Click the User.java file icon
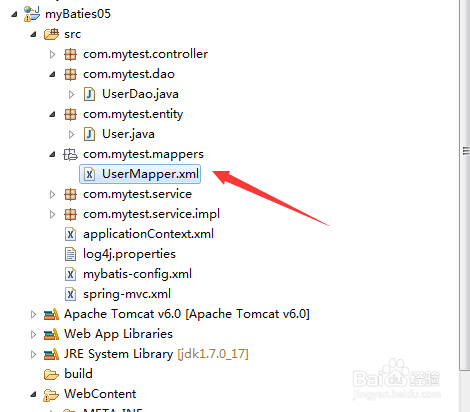 [89, 134]
